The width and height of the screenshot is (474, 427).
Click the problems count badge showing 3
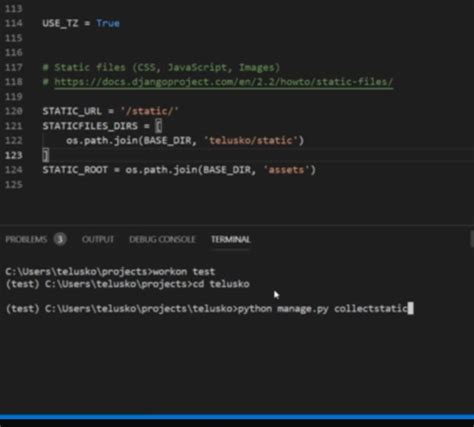pyautogui.click(x=60, y=239)
